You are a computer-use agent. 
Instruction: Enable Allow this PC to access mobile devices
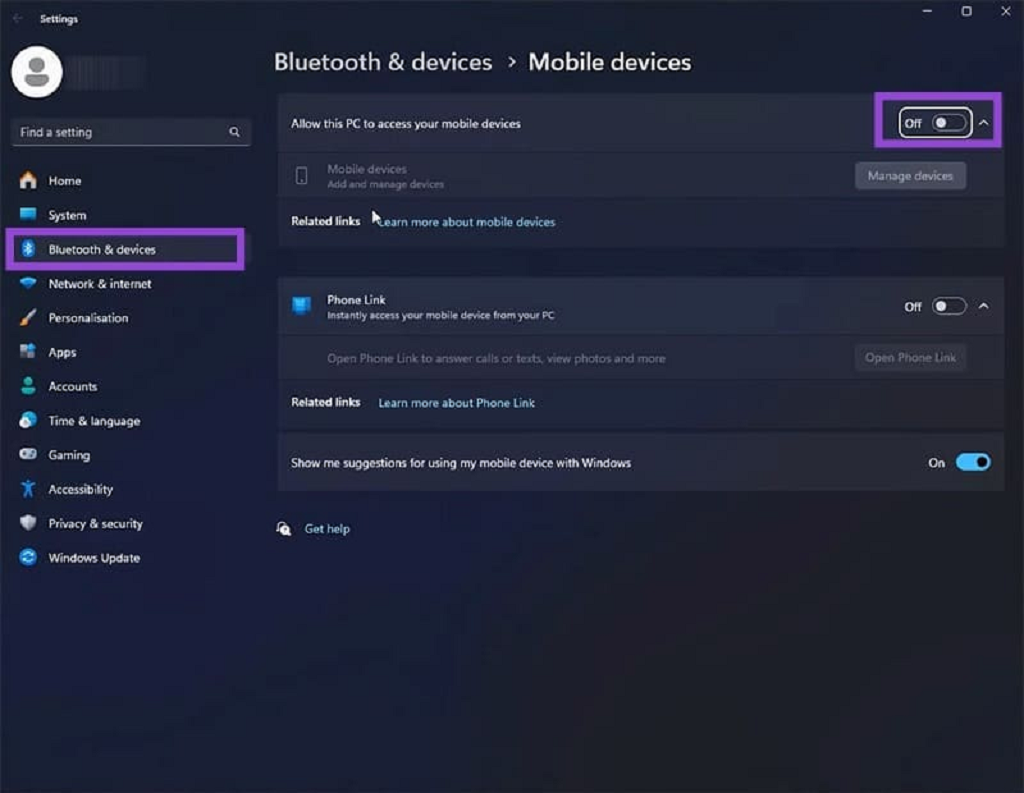click(x=948, y=123)
